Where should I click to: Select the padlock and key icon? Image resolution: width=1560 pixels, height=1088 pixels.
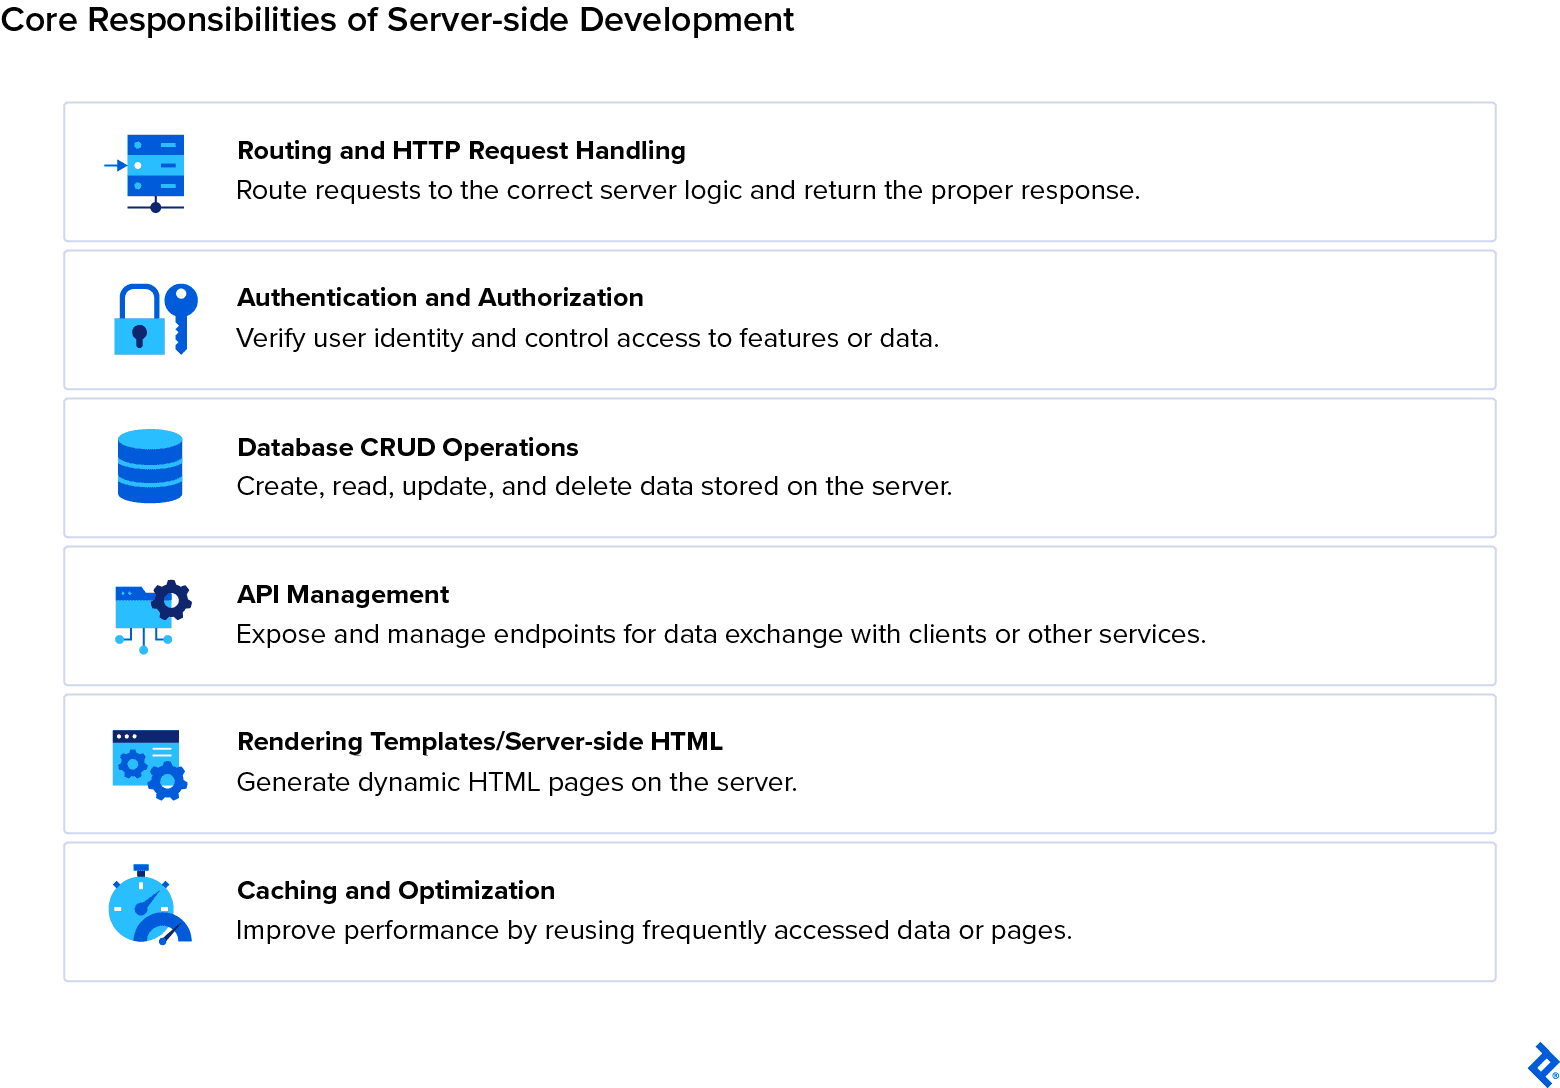point(150,320)
